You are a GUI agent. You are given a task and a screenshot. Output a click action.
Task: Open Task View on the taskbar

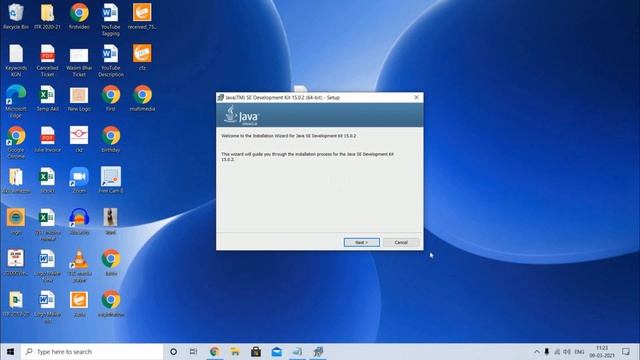point(193,351)
